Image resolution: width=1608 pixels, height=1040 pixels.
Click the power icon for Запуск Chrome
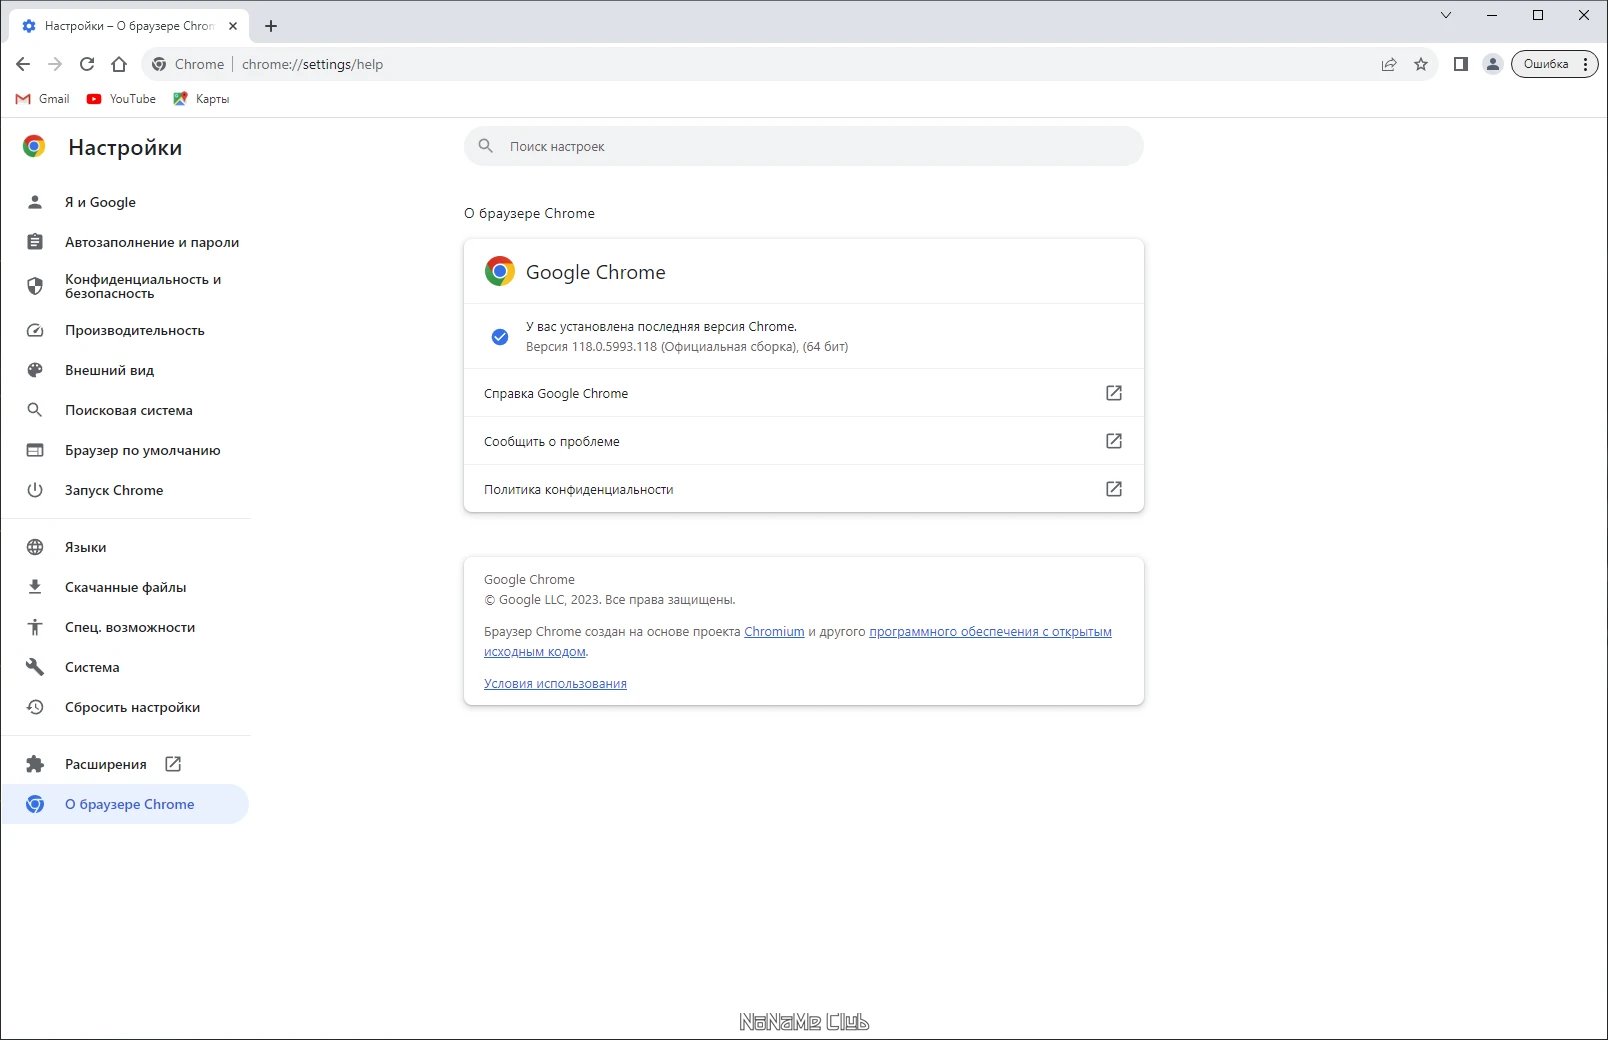point(35,490)
